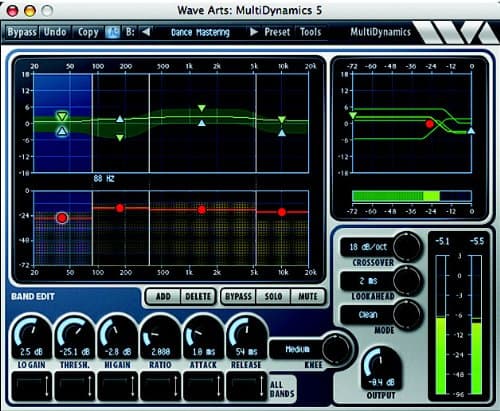Click green triangle on transfer curve left edge
This screenshot has width=500, height=411.
(353, 116)
